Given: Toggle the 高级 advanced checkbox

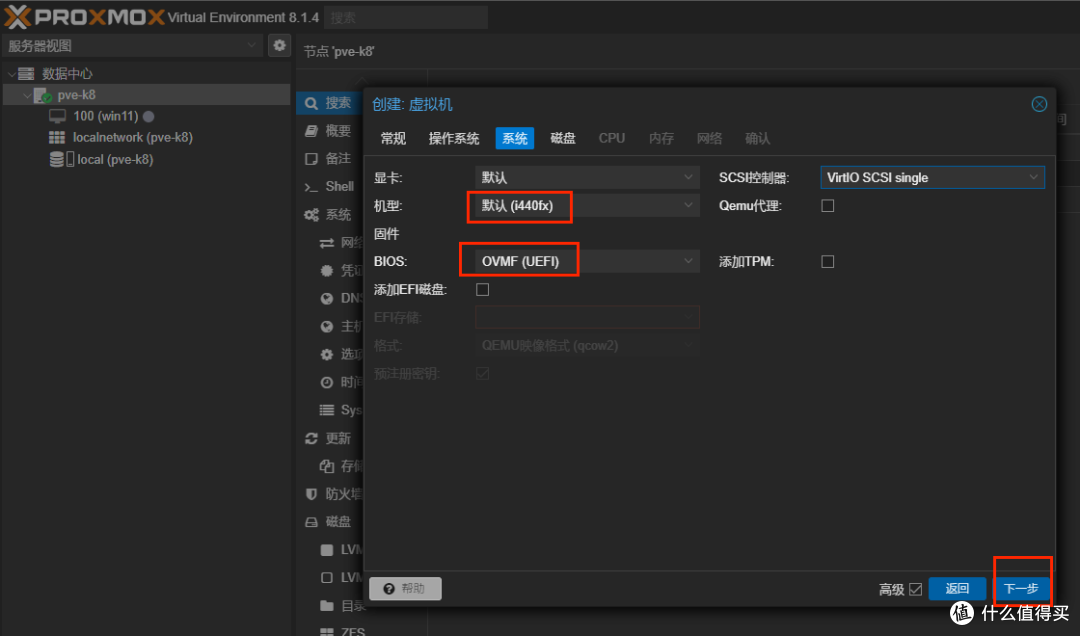Looking at the screenshot, I should pyautogui.click(x=915, y=590).
